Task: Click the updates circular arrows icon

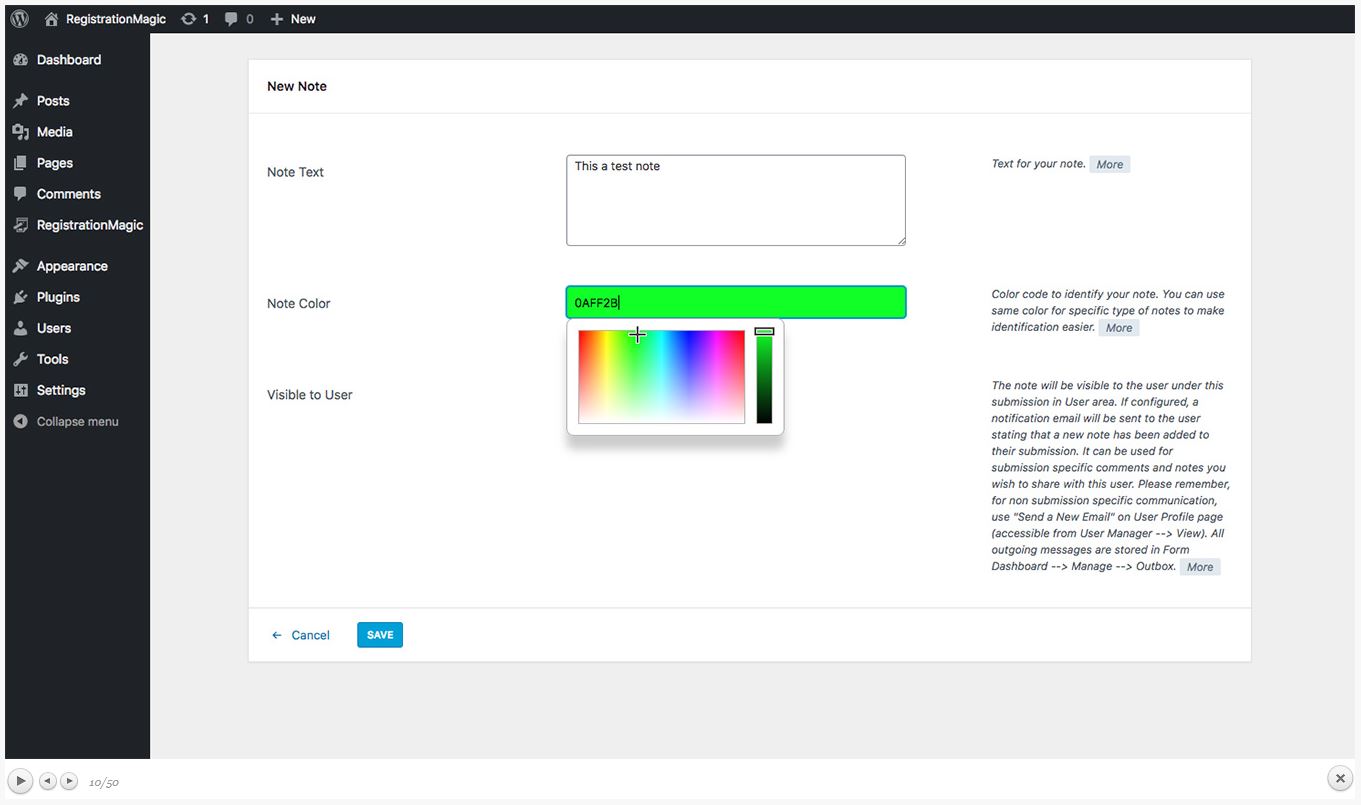Action: point(188,19)
